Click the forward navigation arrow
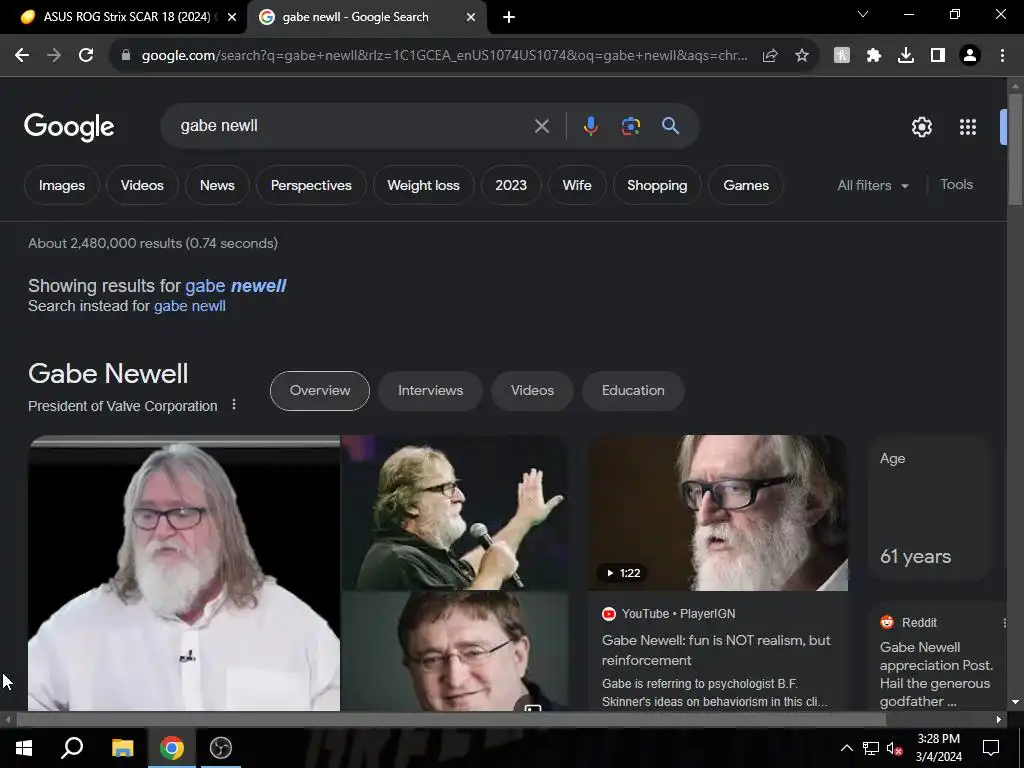 click(x=54, y=56)
